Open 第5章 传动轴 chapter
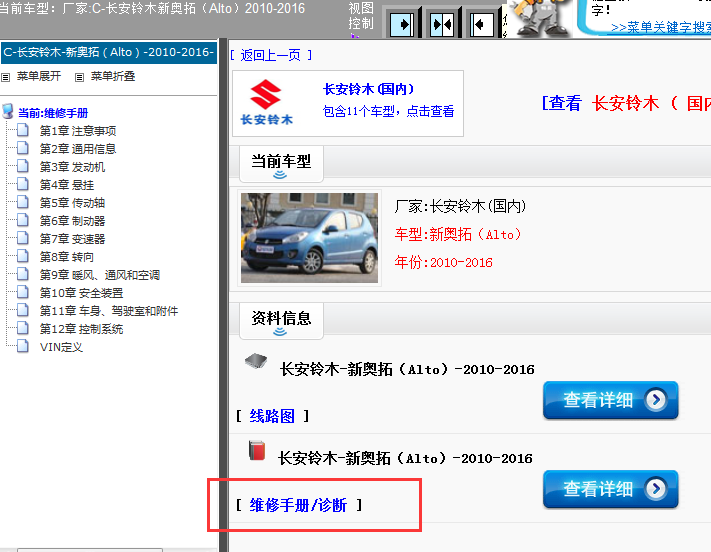Viewport: 711px width, 552px height. pos(73,203)
